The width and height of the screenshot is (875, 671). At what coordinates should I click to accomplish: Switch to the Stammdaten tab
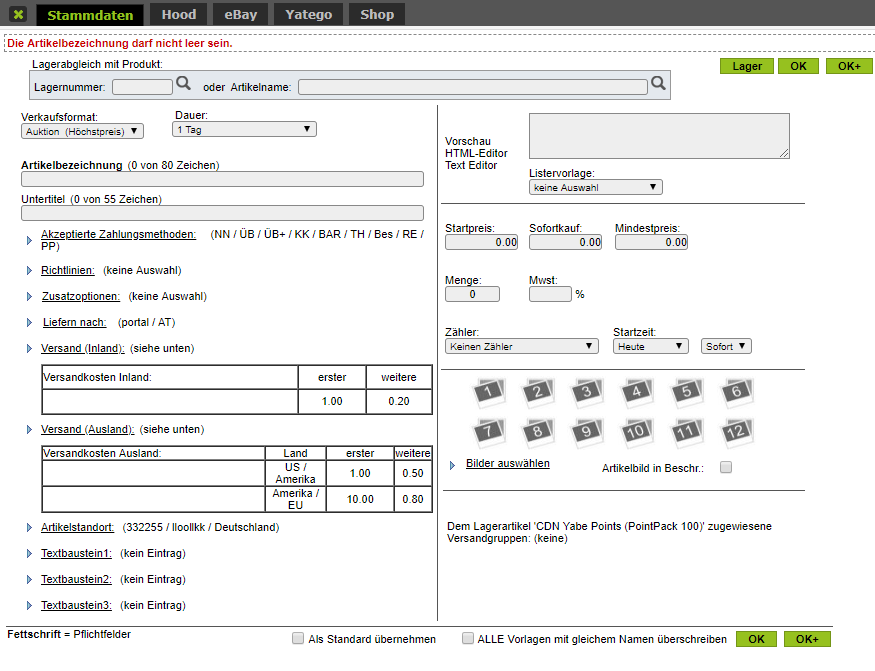click(90, 15)
